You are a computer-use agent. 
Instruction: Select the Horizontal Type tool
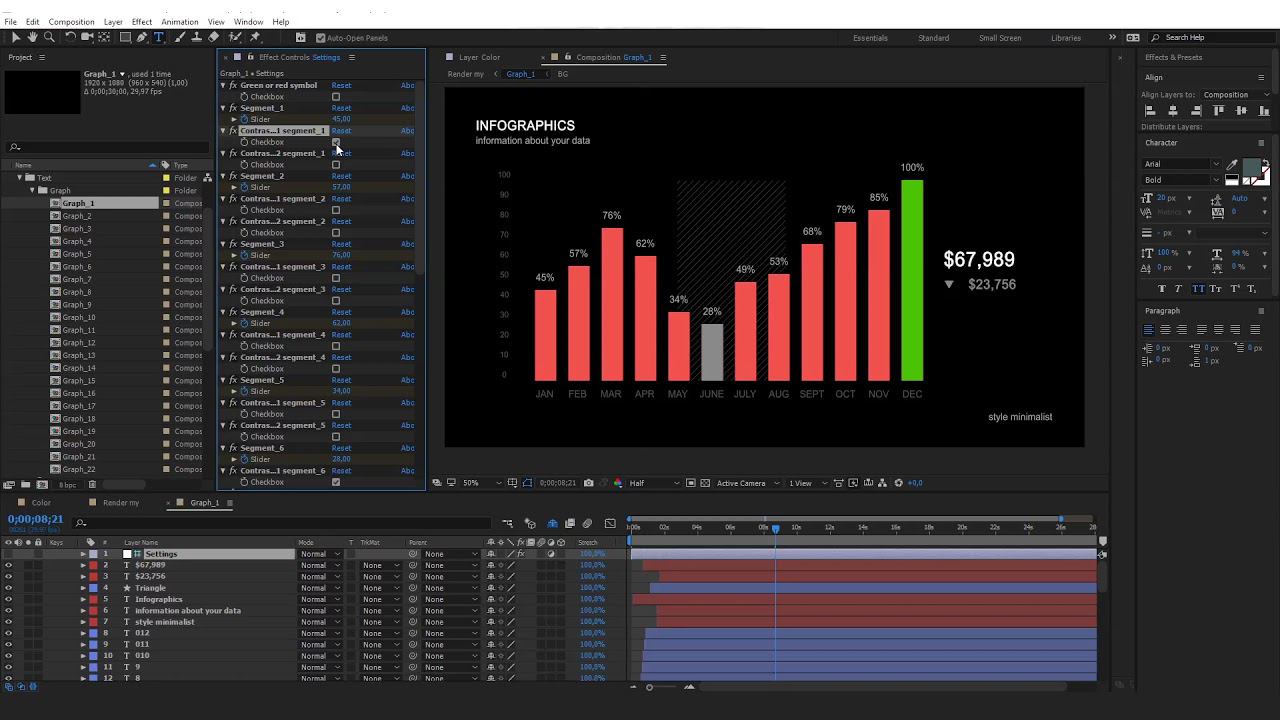[158, 37]
